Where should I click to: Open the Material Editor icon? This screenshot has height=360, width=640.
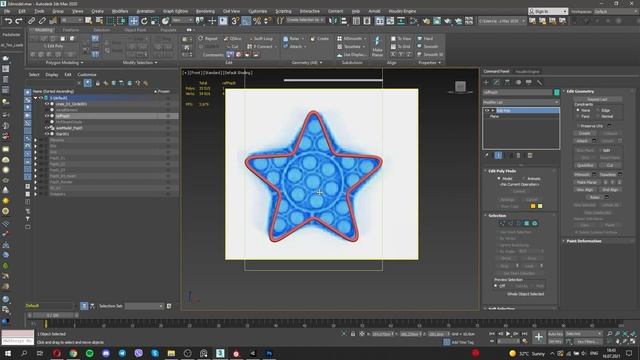413,21
